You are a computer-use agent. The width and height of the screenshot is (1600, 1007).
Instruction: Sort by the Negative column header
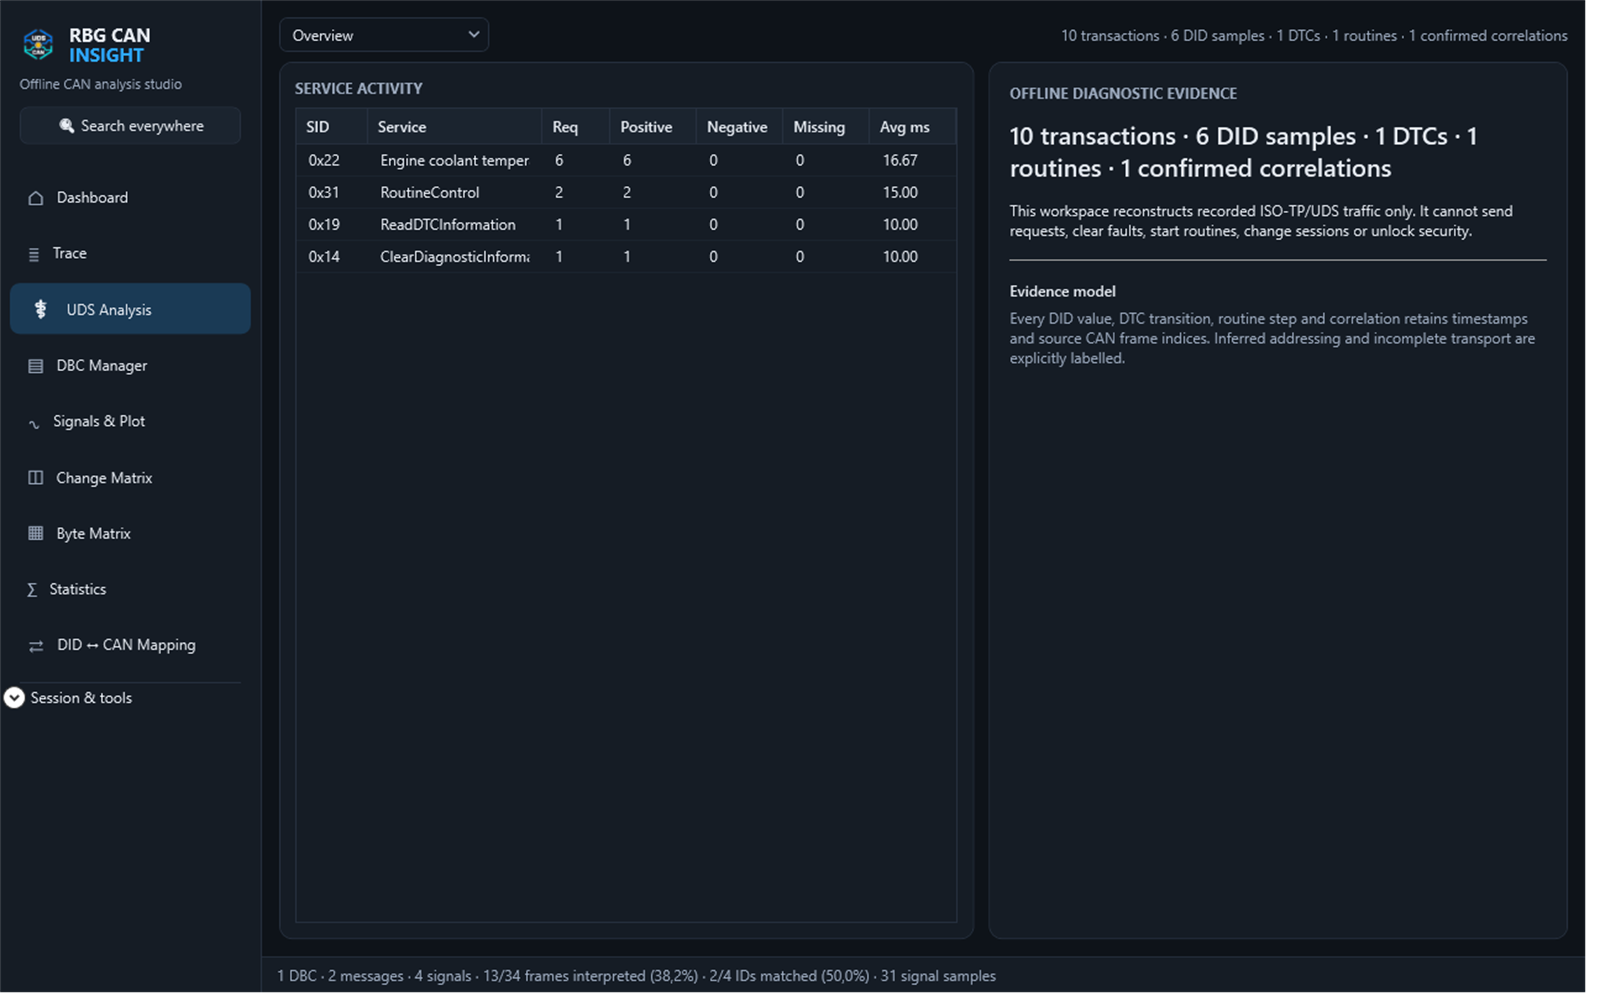tap(740, 127)
